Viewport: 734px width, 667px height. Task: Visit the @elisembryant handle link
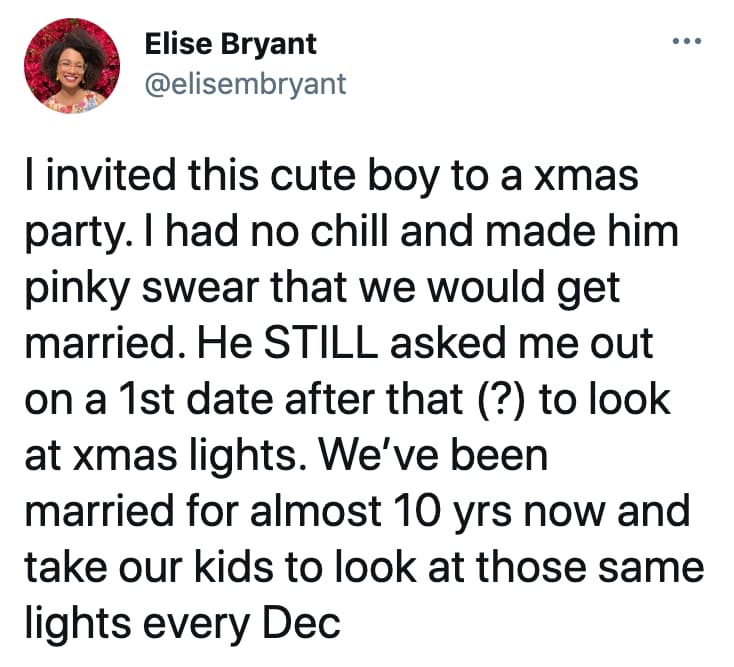[245, 84]
